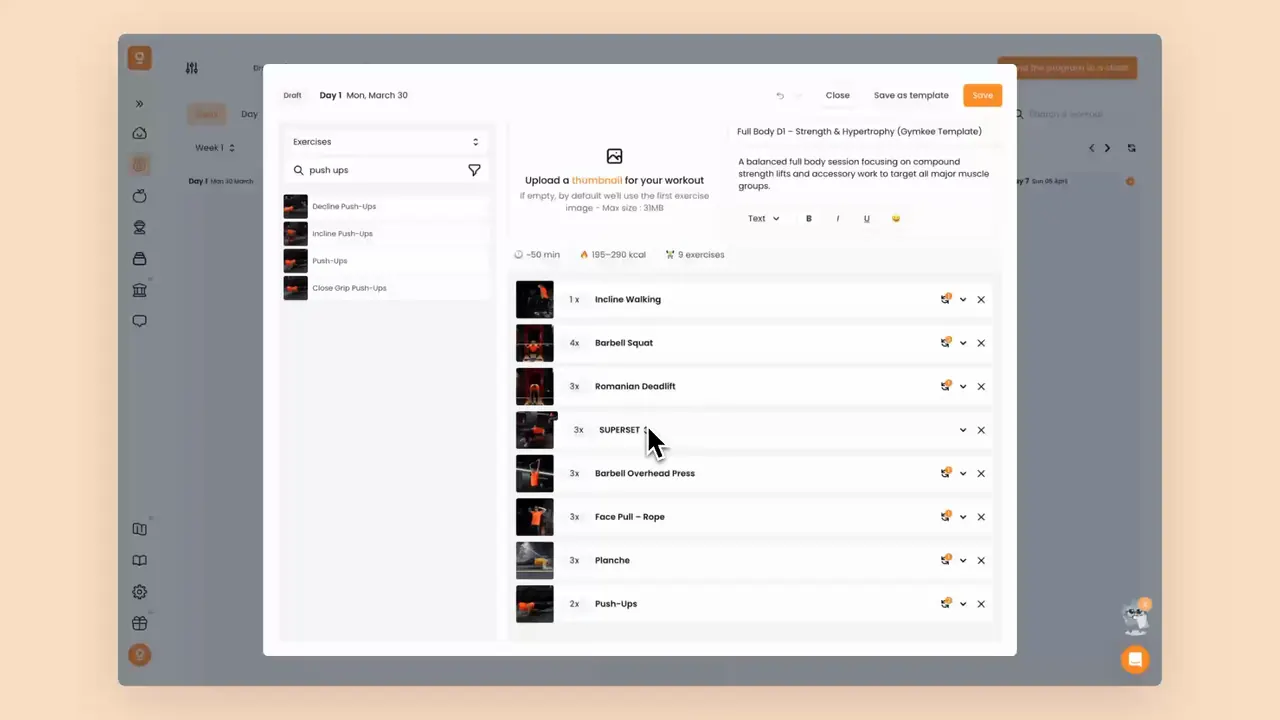This screenshot has width=1280, height=720.
Task: Click the 4x sets count on Barbell Squat
Action: tap(574, 343)
